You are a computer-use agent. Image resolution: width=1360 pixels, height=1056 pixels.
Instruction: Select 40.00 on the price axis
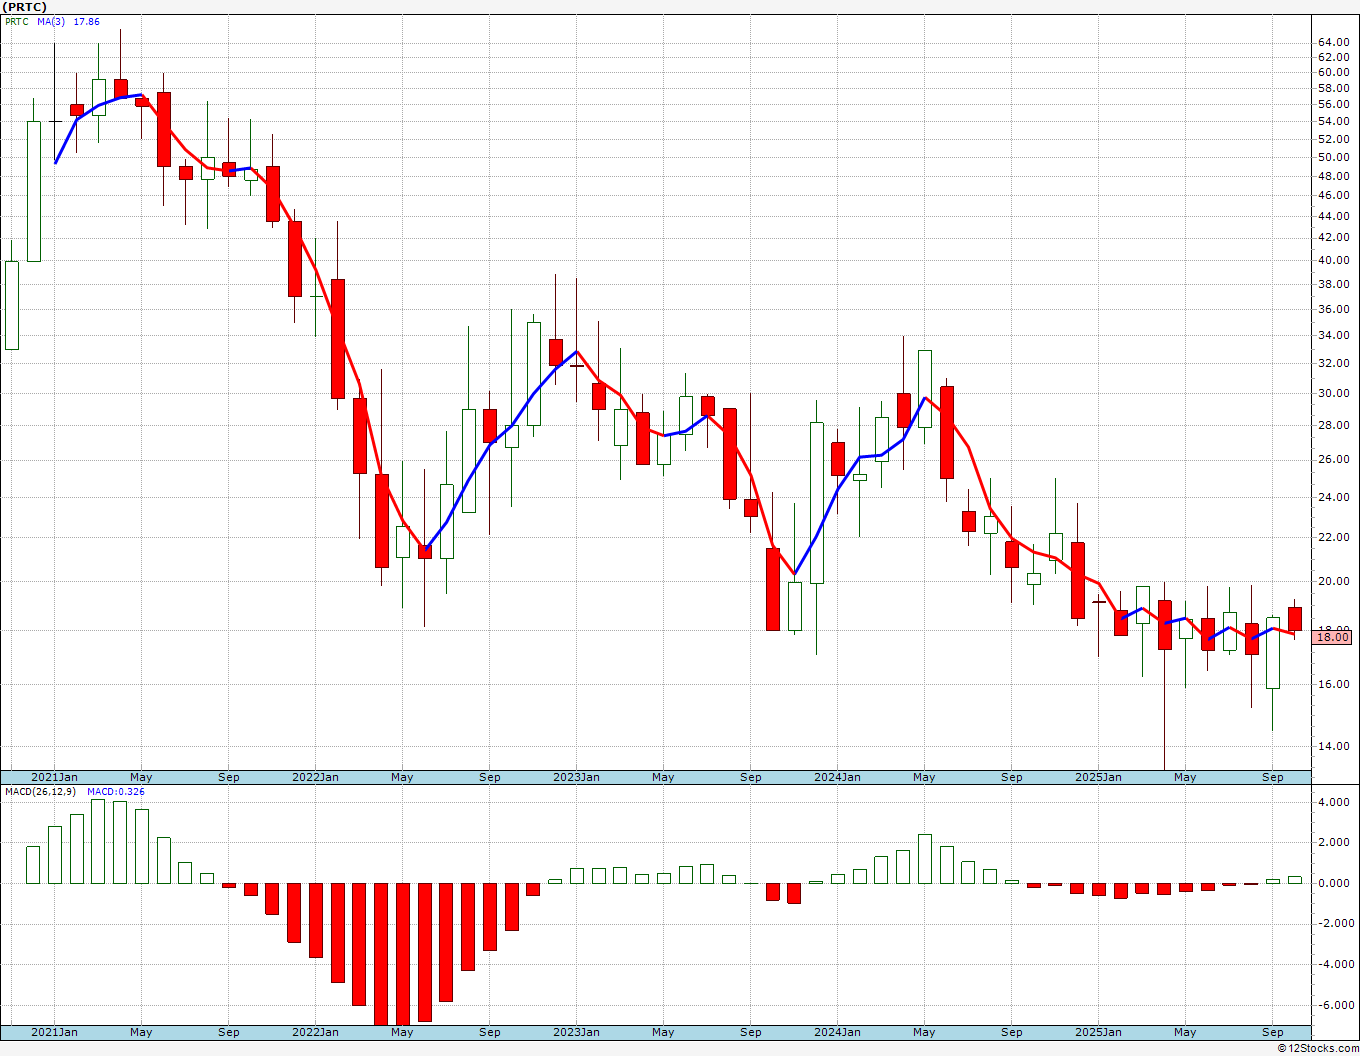tap(1334, 260)
